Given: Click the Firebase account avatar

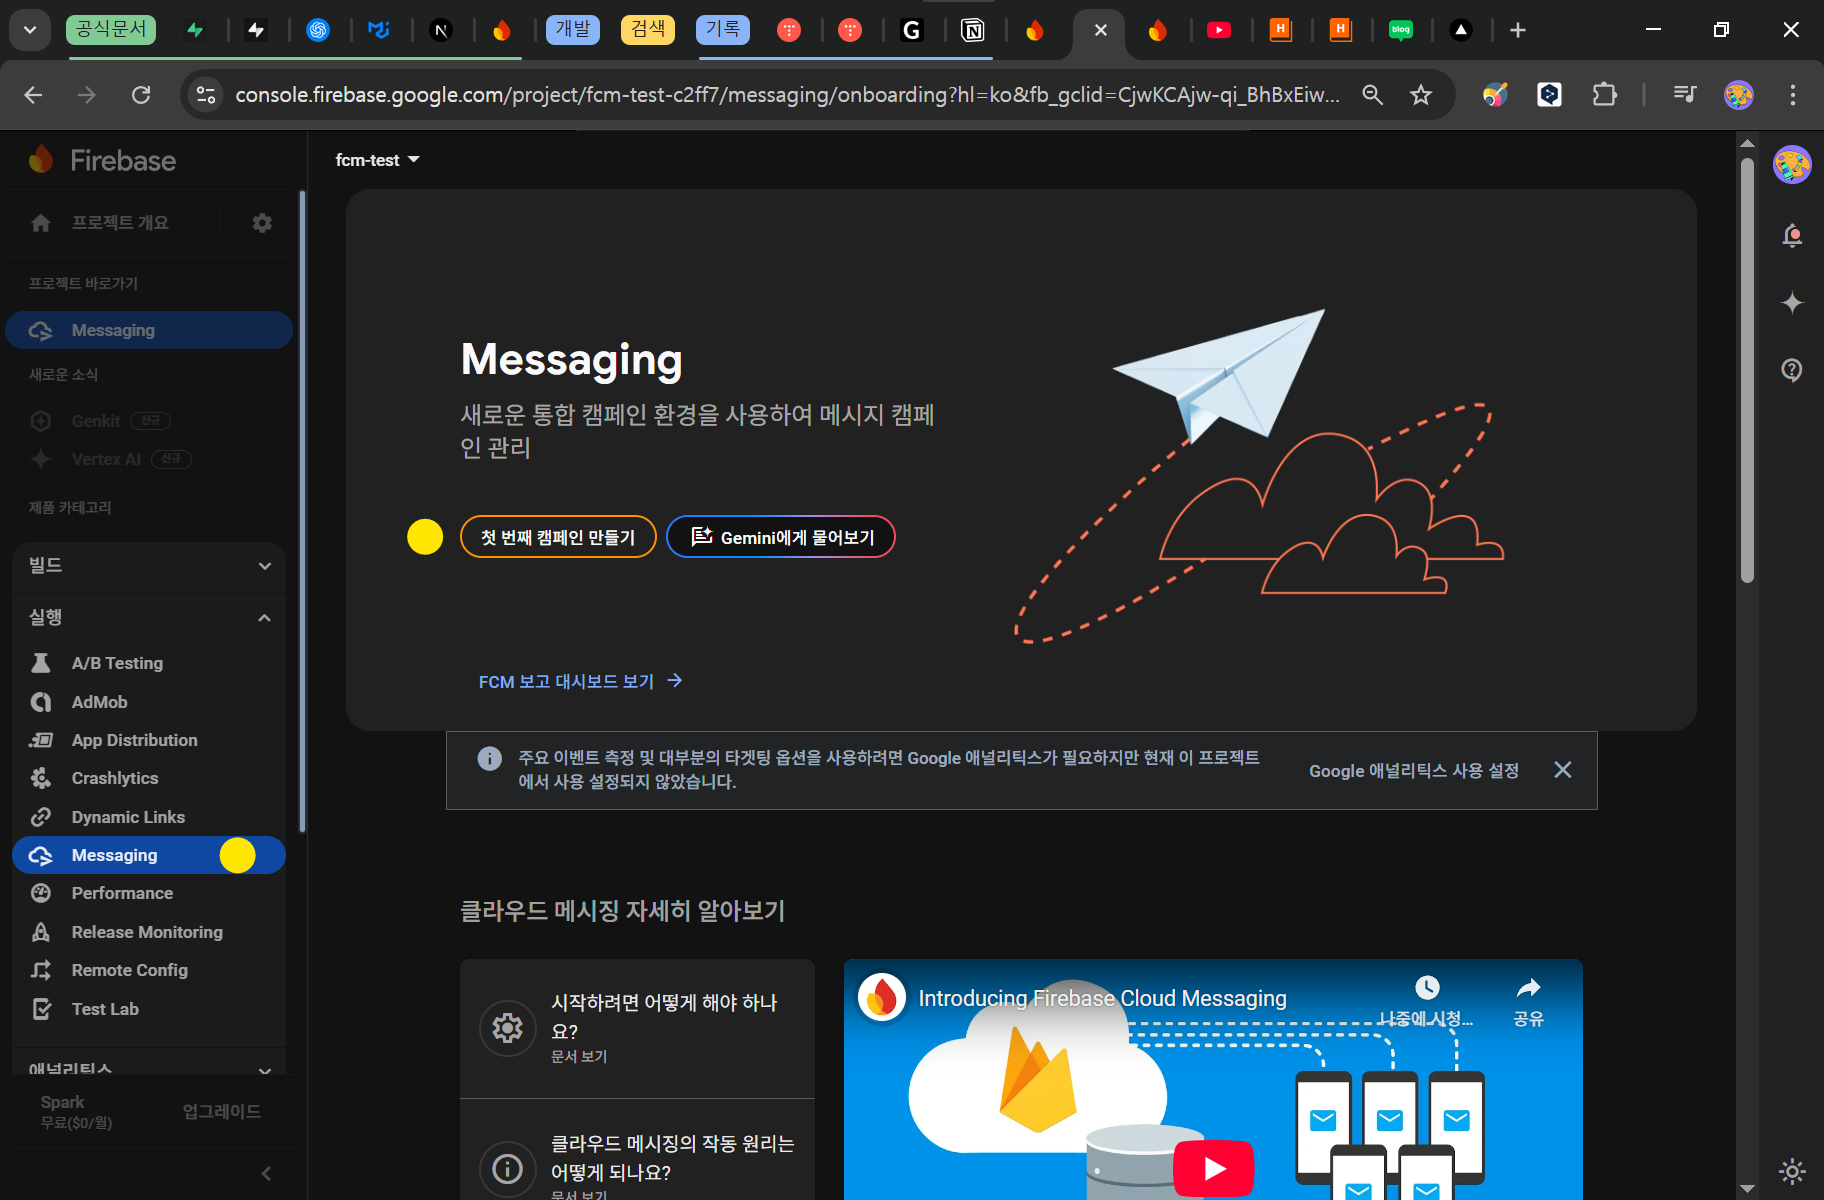Looking at the screenshot, I should tap(1792, 164).
